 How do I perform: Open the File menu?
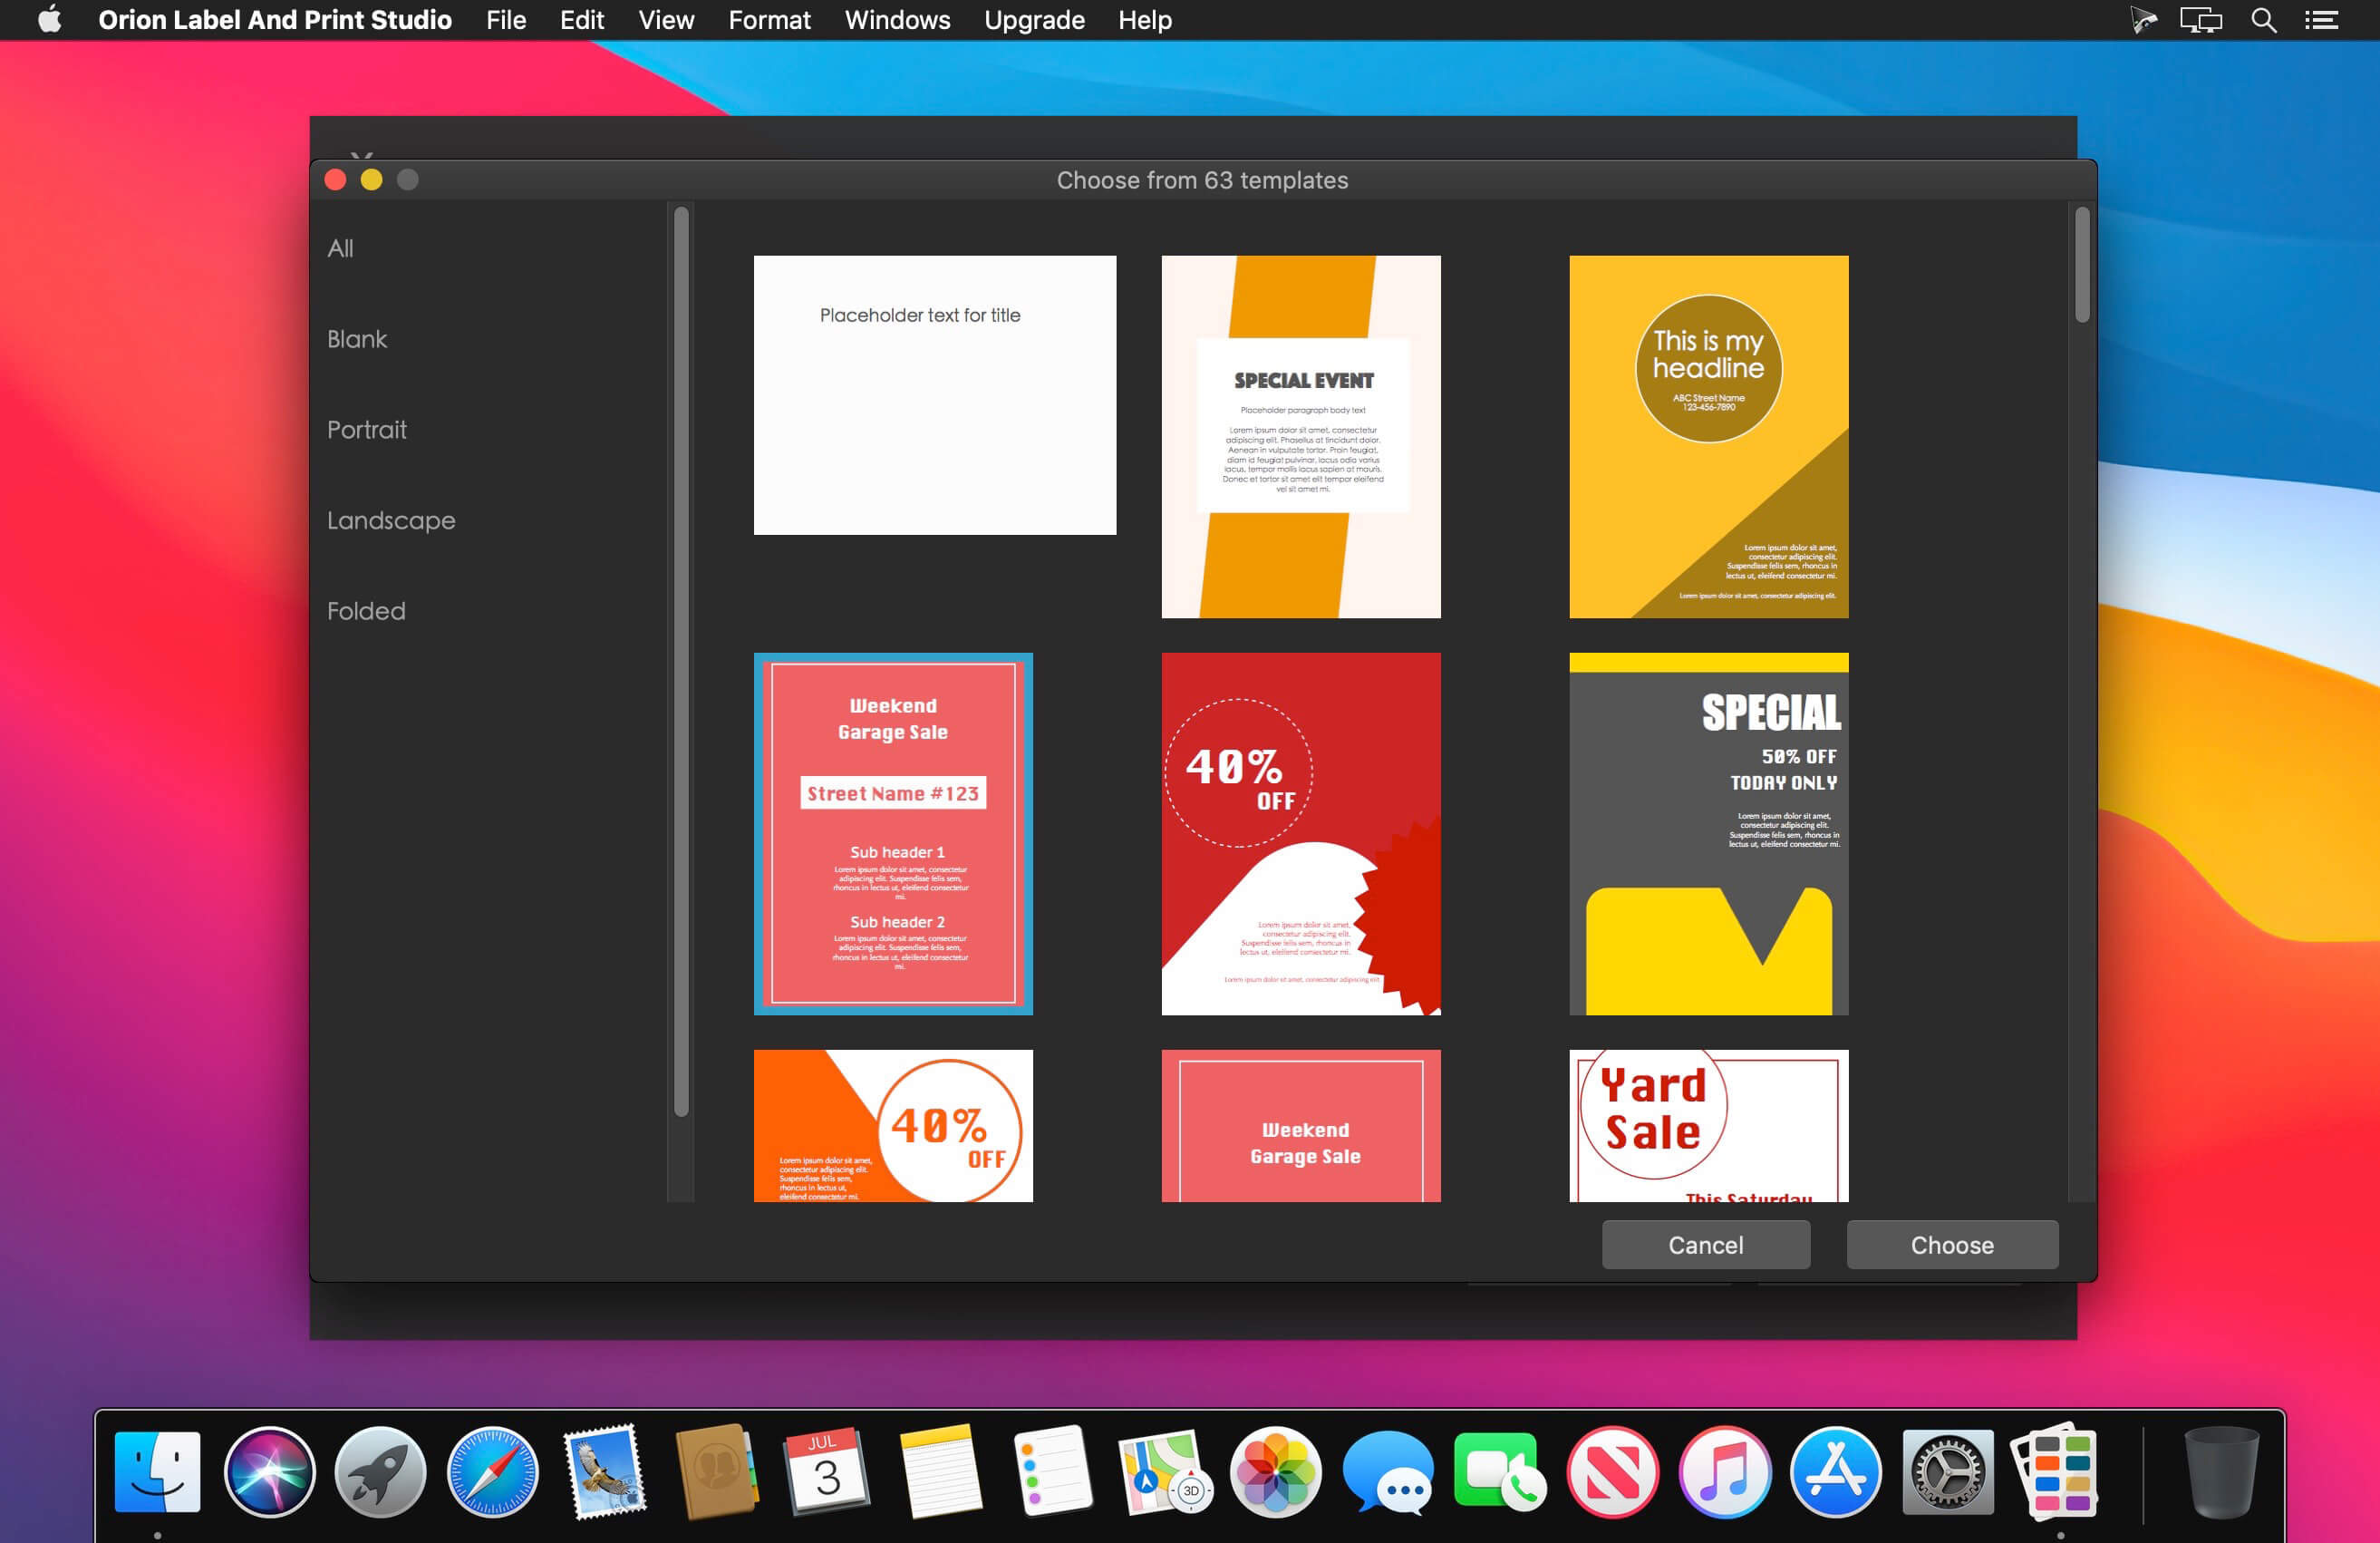click(x=506, y=20)
